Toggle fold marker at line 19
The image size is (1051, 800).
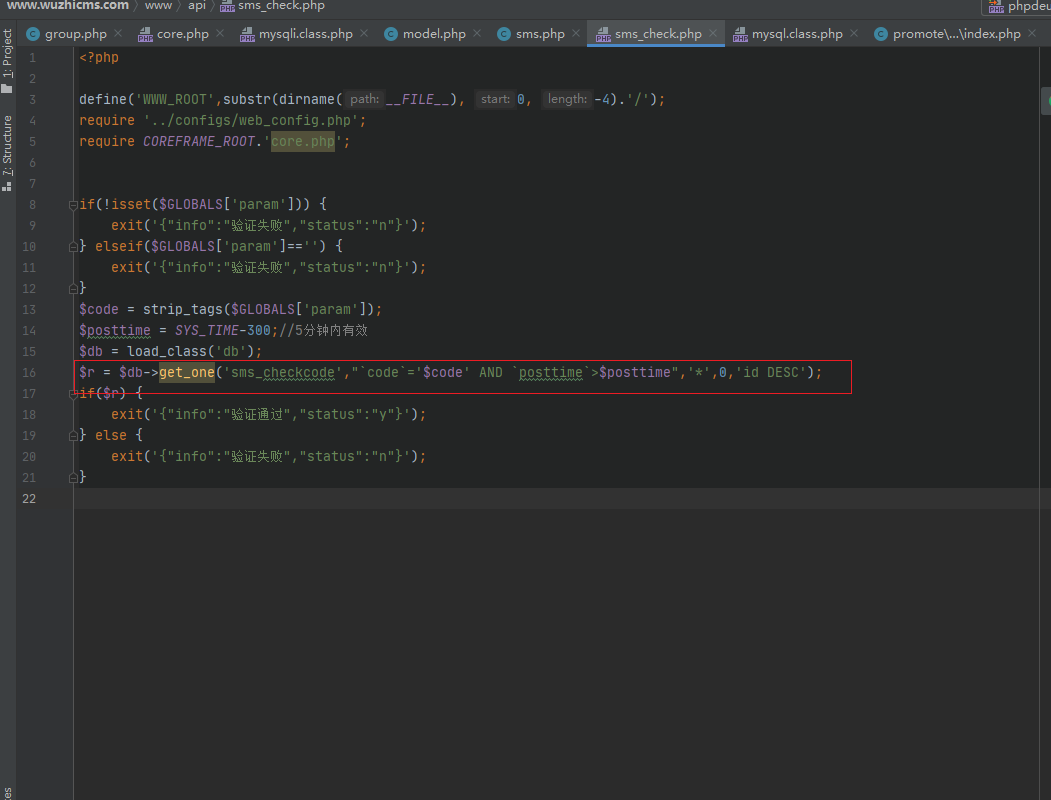coord(73,436)
